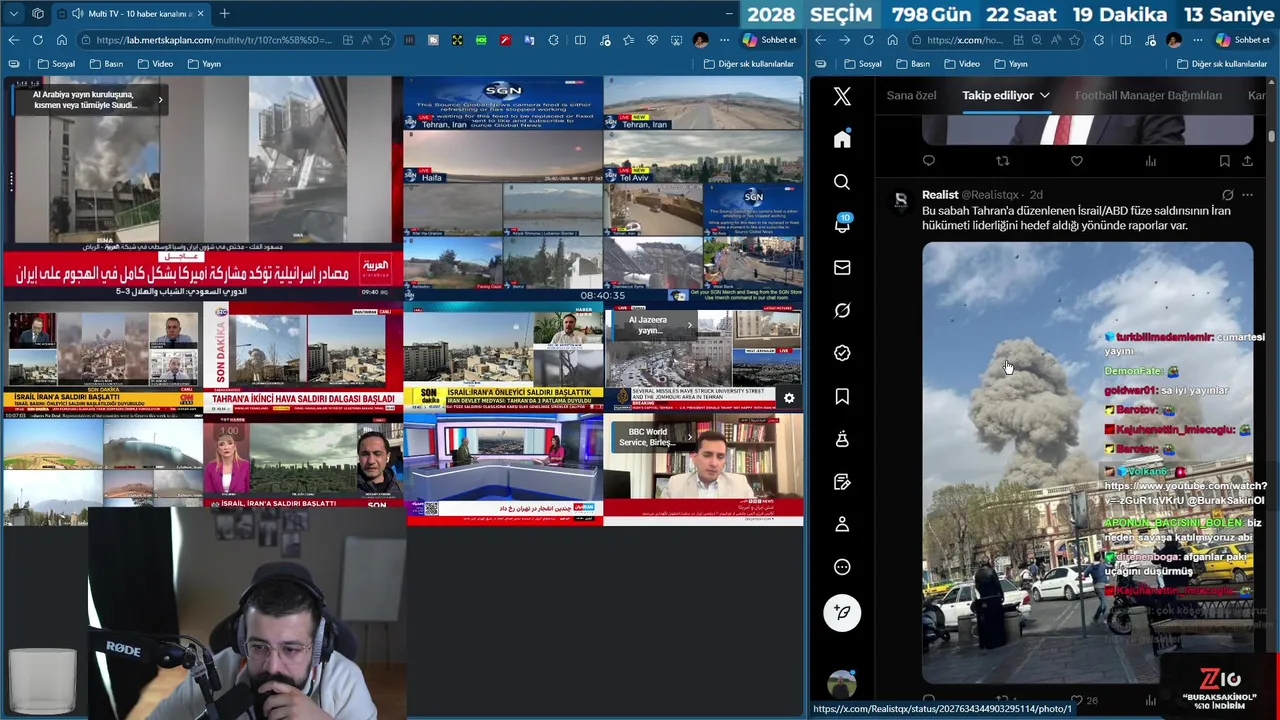Open Realist's explosion cloud photo
1280x720 pixels.
1087,462
